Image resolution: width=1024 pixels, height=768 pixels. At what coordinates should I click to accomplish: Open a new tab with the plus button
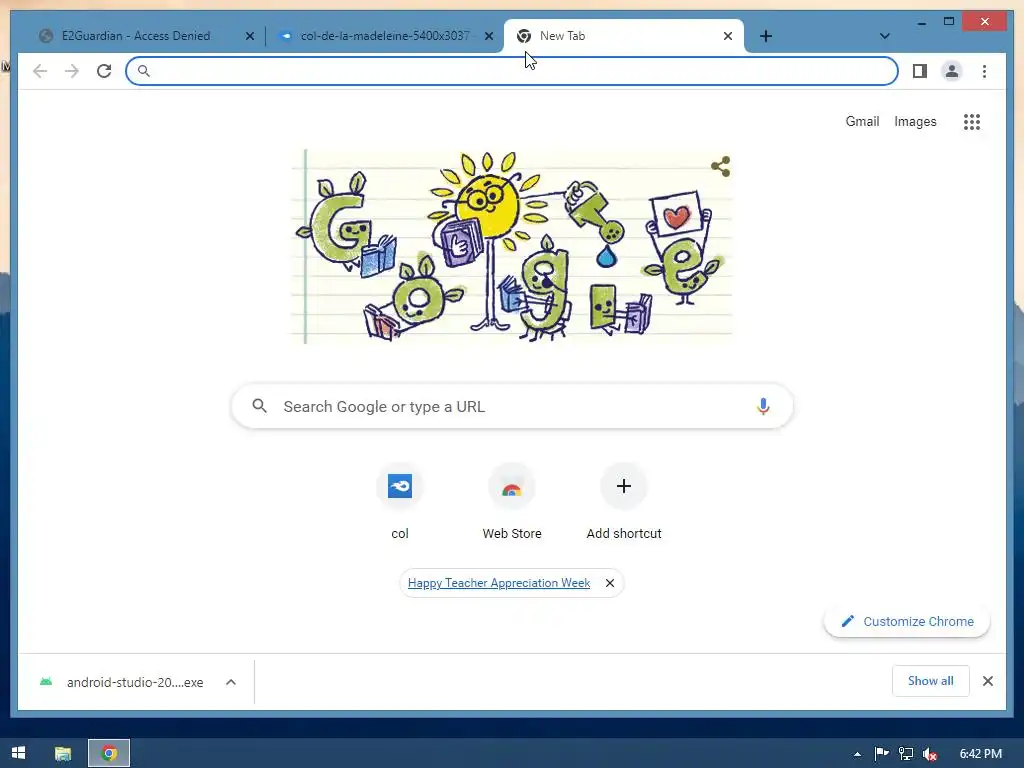coord(766,37)
